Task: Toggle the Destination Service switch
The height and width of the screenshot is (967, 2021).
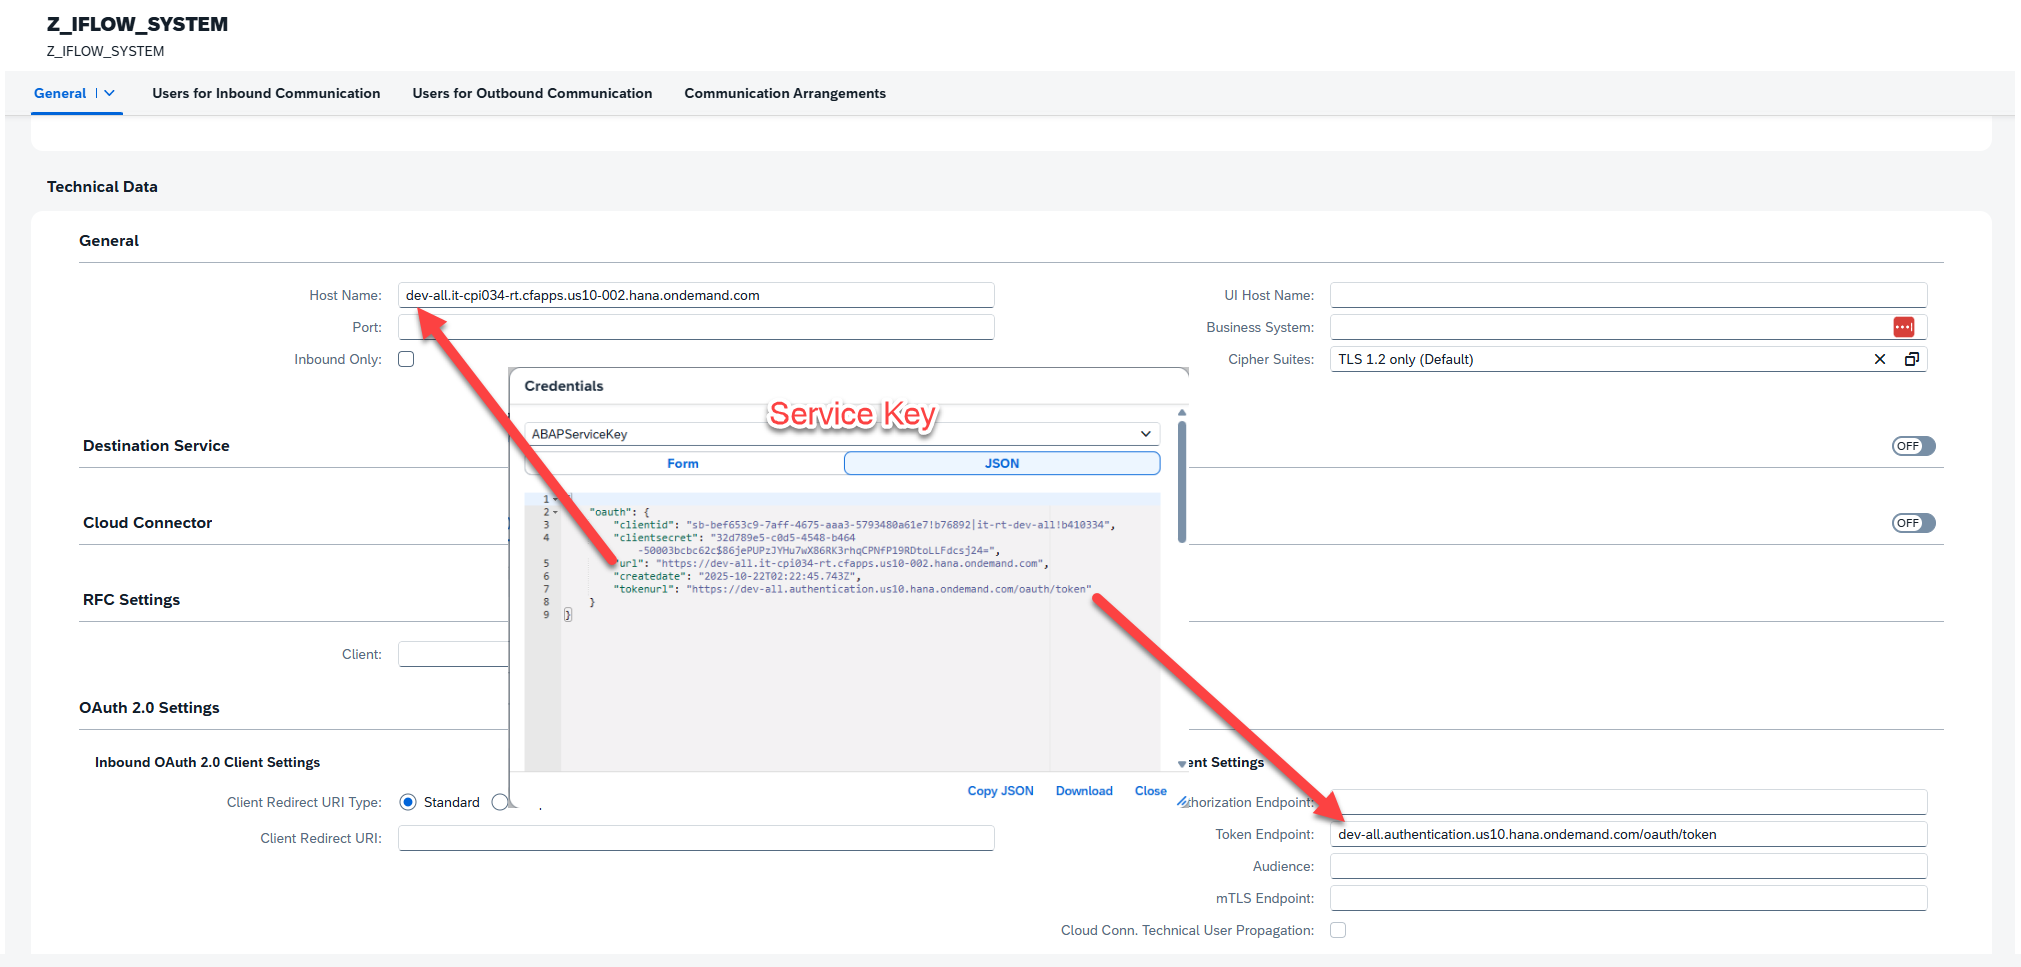Action: [1912, 446]
